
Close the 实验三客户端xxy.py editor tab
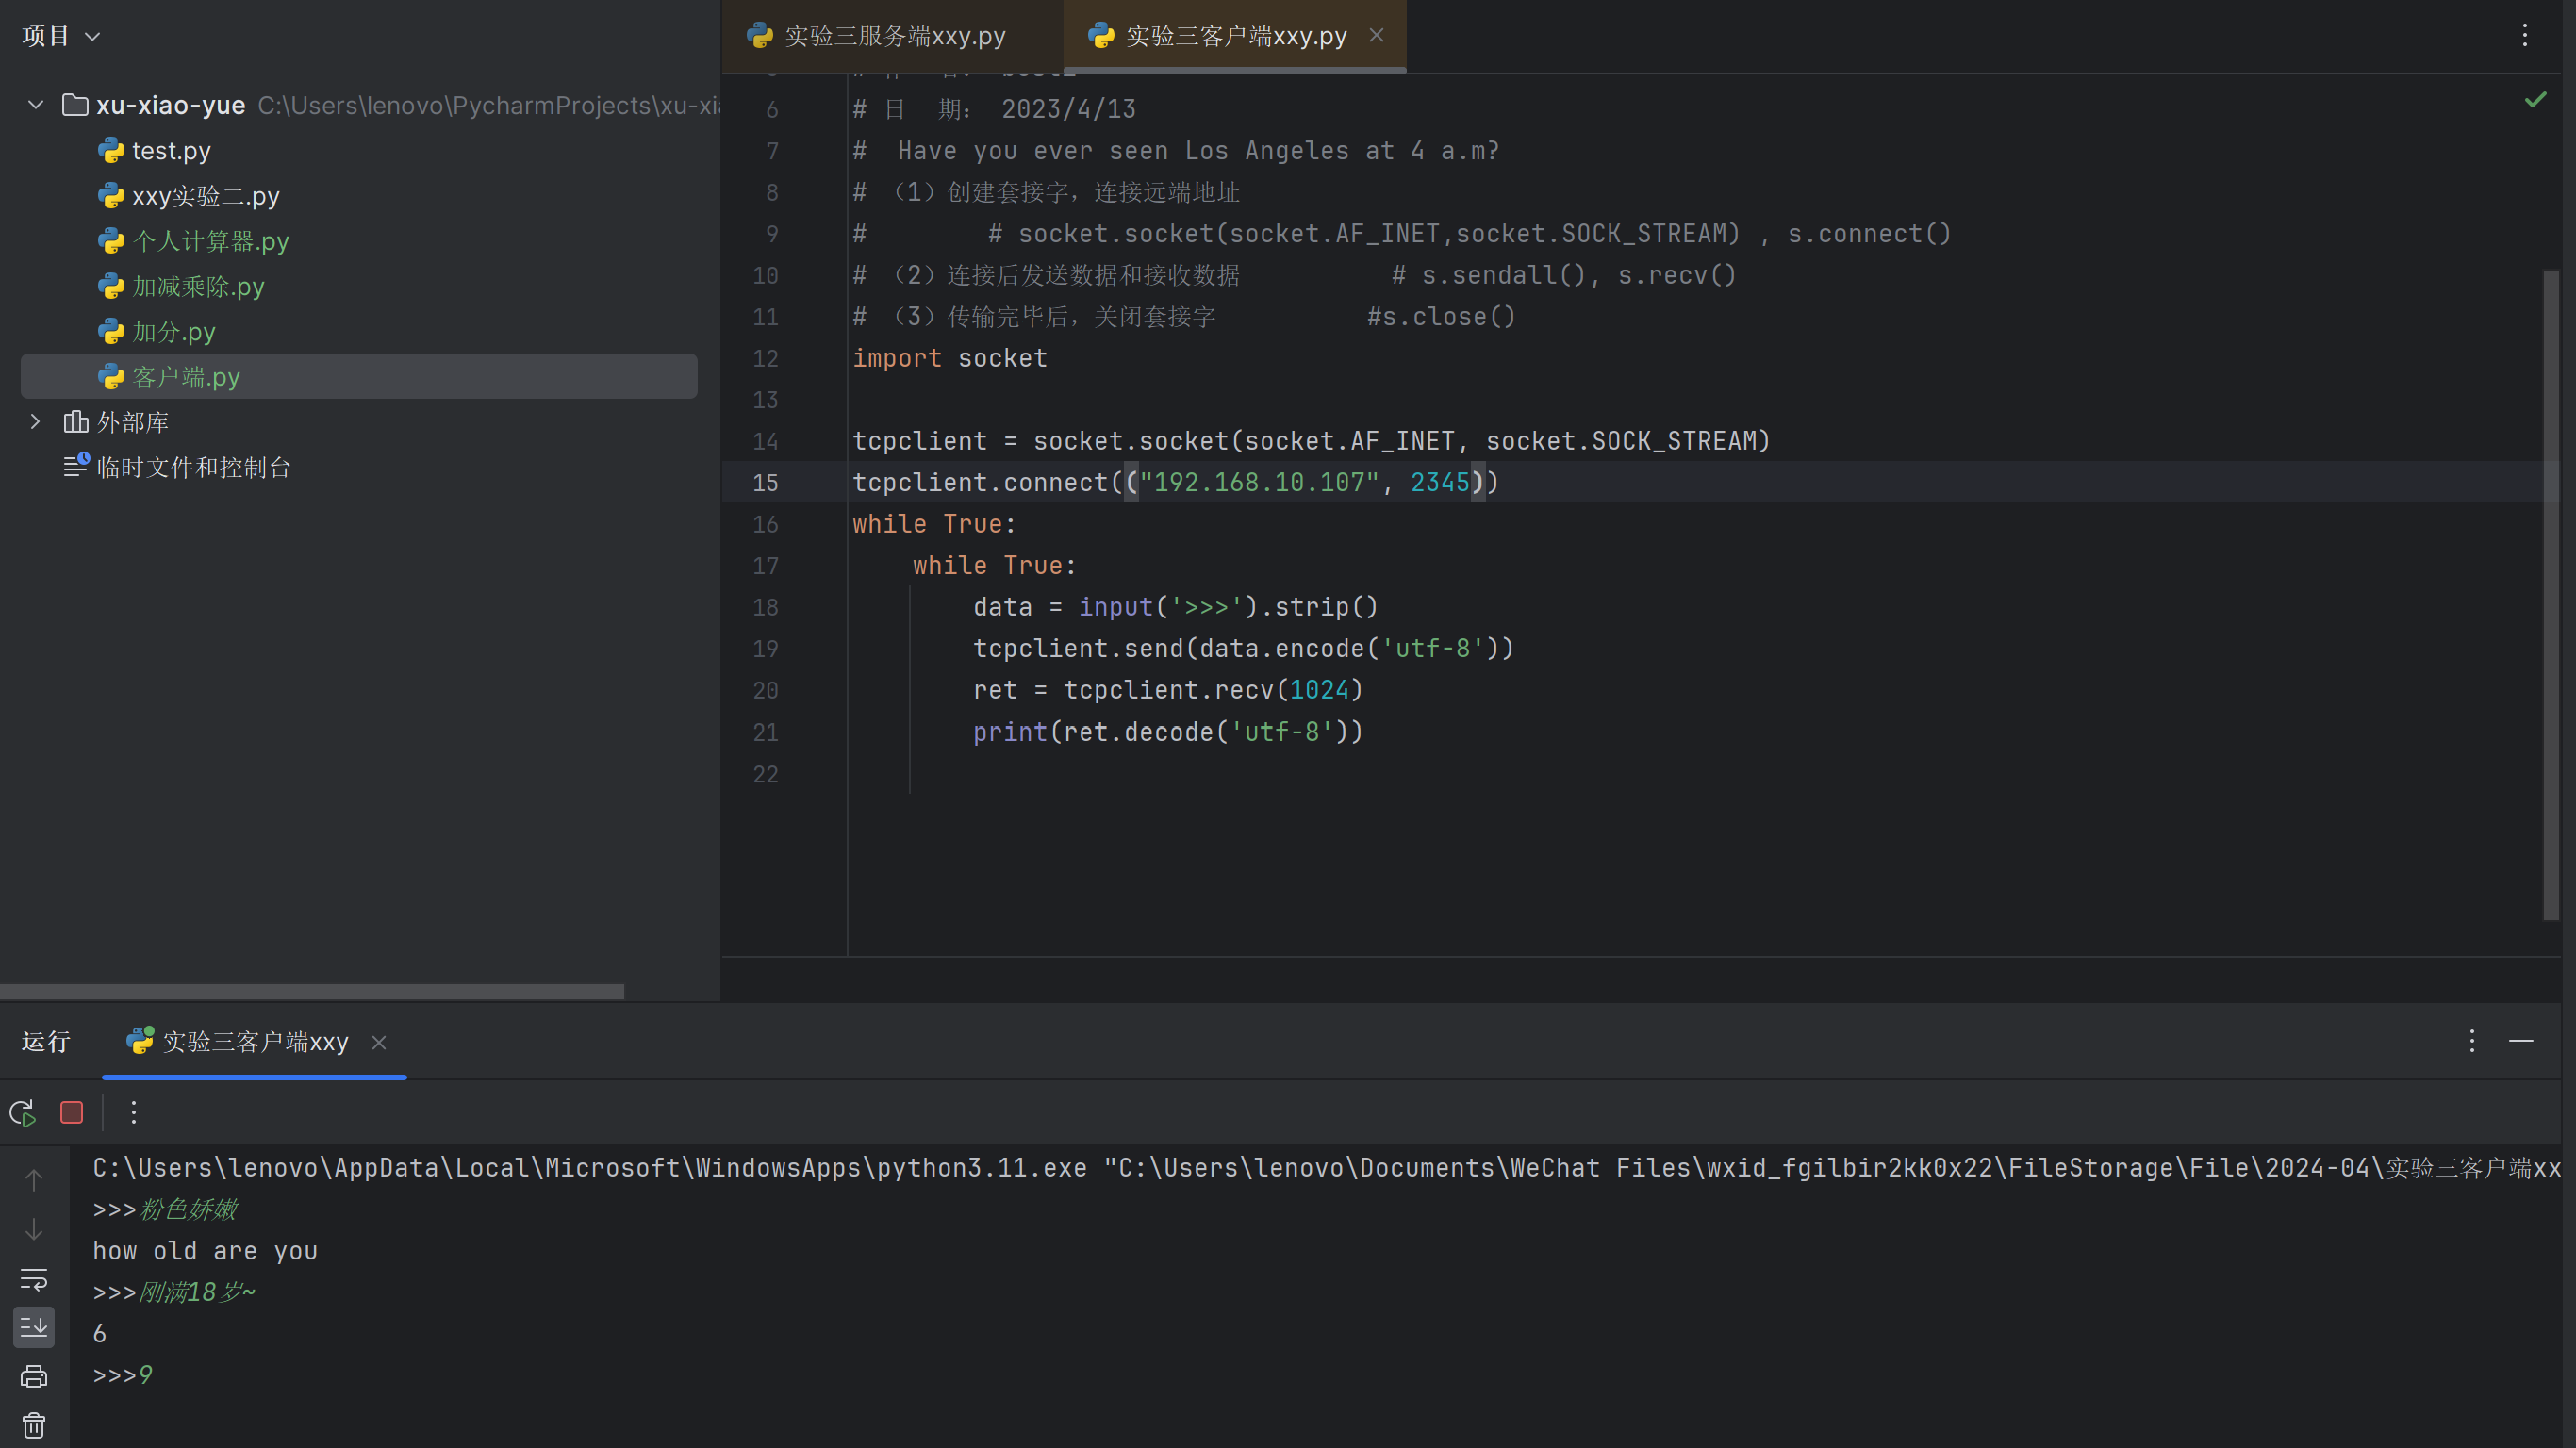(1377, 35)
